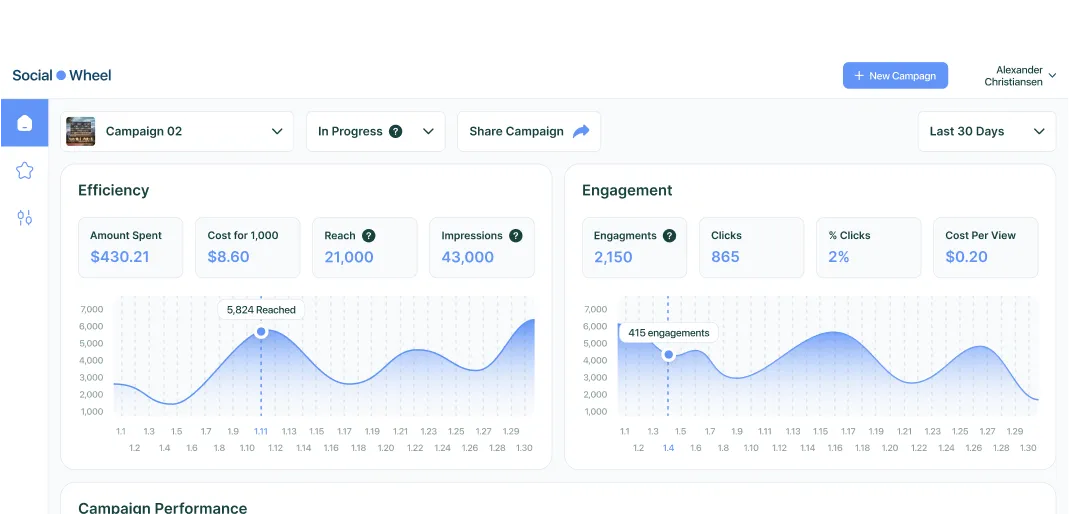
Task: Click the 5,824 Reached chart point
Action: 261,332
